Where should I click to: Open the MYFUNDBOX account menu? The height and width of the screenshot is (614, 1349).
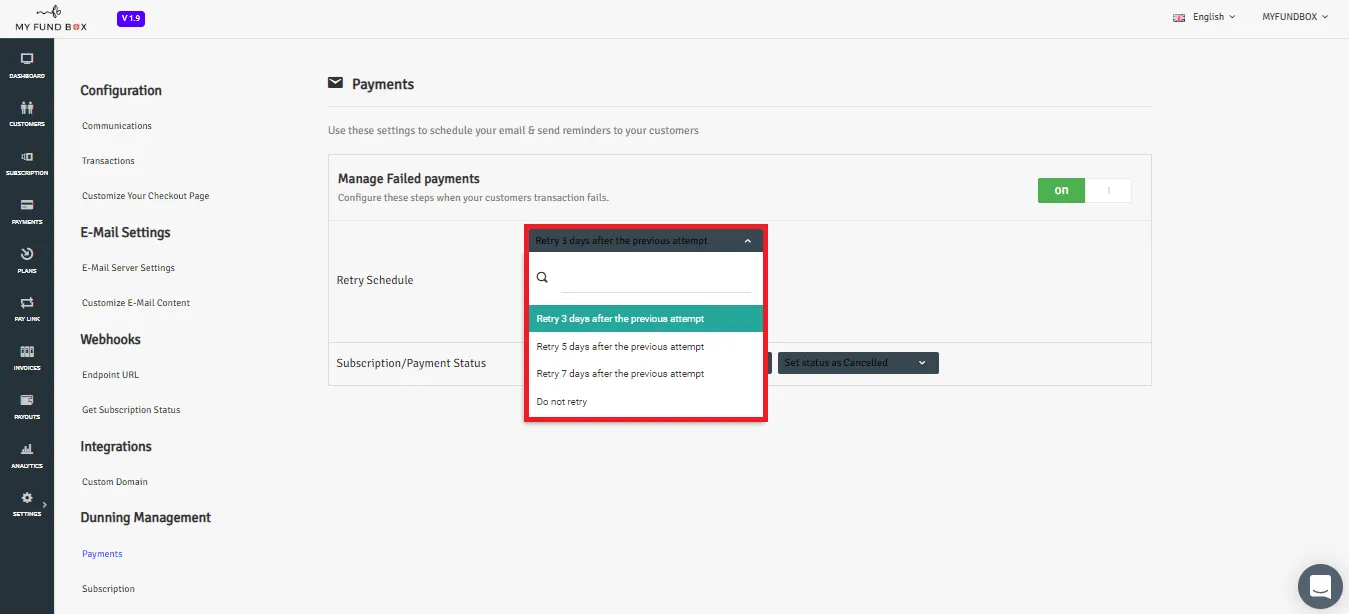coord(1295,17)
